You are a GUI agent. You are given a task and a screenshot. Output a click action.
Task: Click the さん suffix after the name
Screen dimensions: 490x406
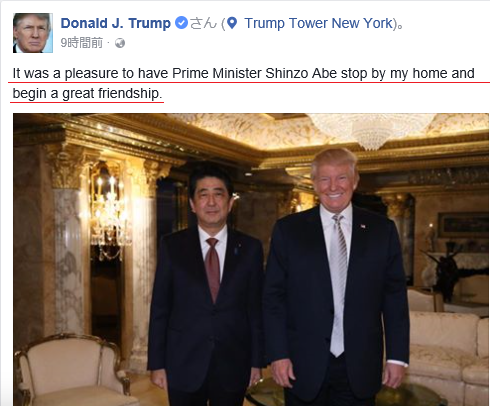coord(203,23)
